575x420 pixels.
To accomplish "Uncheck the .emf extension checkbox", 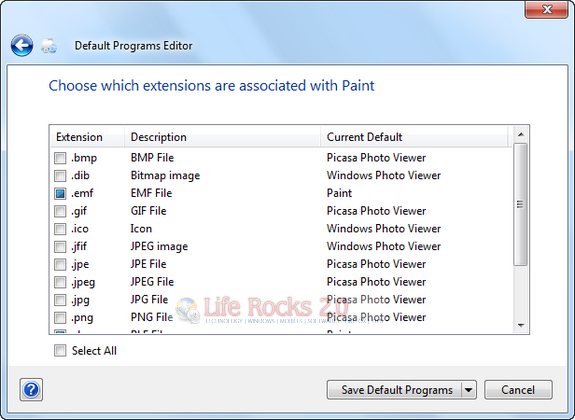I will point(60,193).
